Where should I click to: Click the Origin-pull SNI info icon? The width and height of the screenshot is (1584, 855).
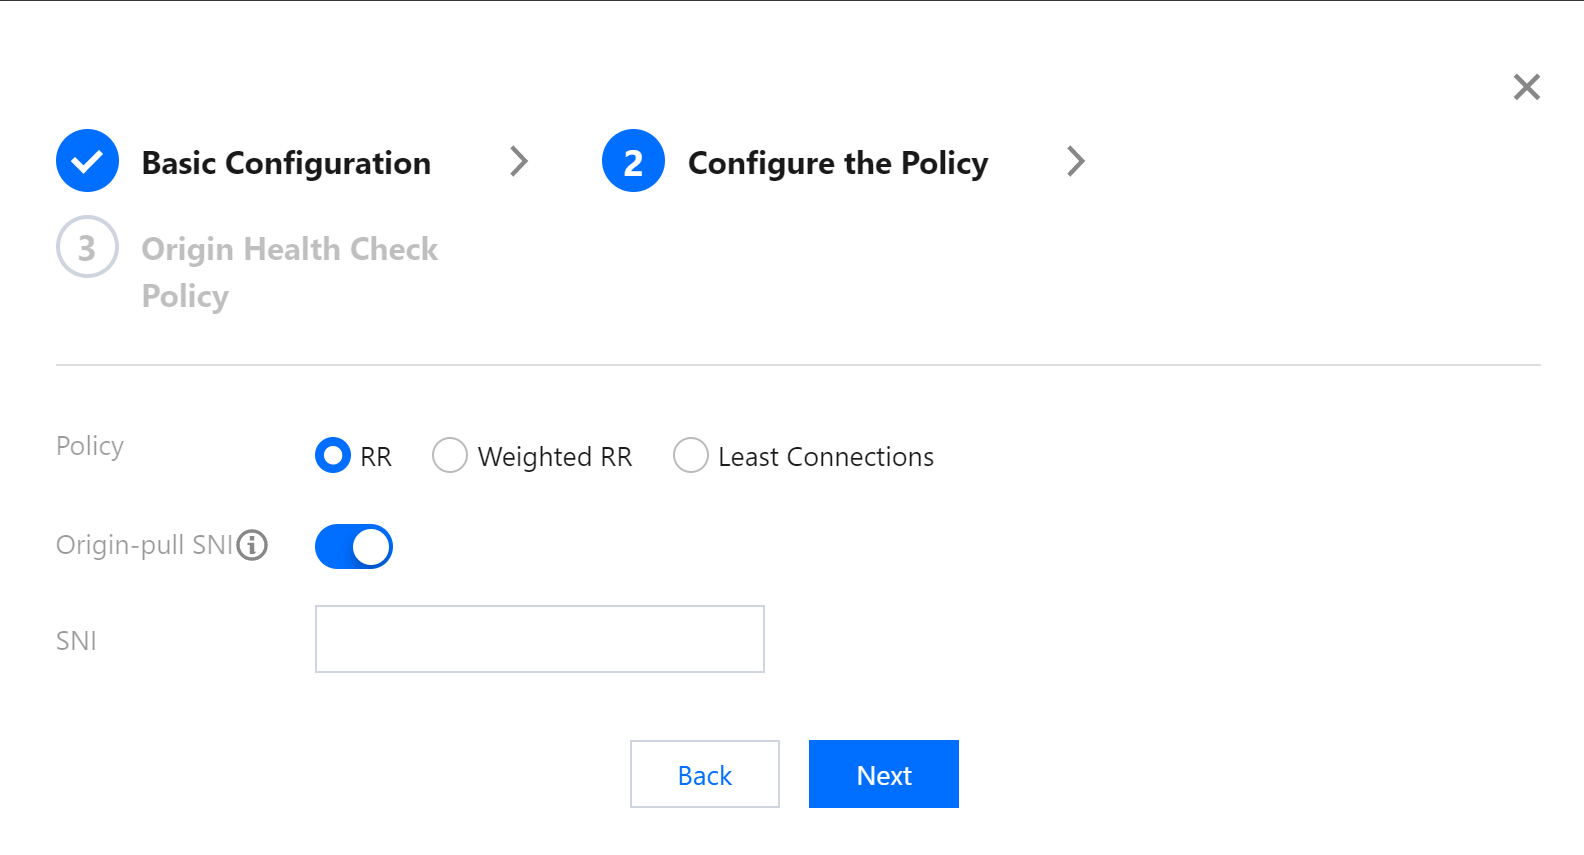pyautogui.click(x=252, y=545)
